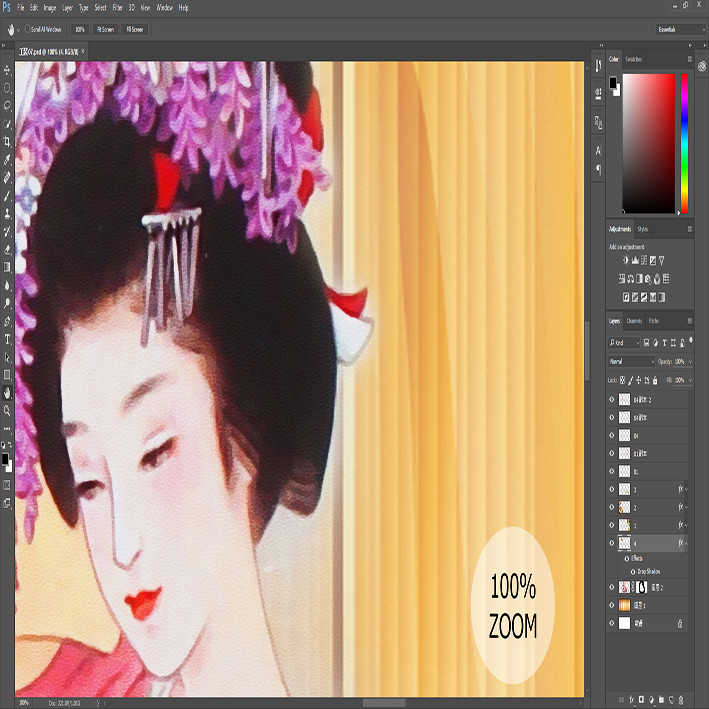Open the Fill slider dropdown arrow
The image size is (709, 709).
(x=690, y=380)
